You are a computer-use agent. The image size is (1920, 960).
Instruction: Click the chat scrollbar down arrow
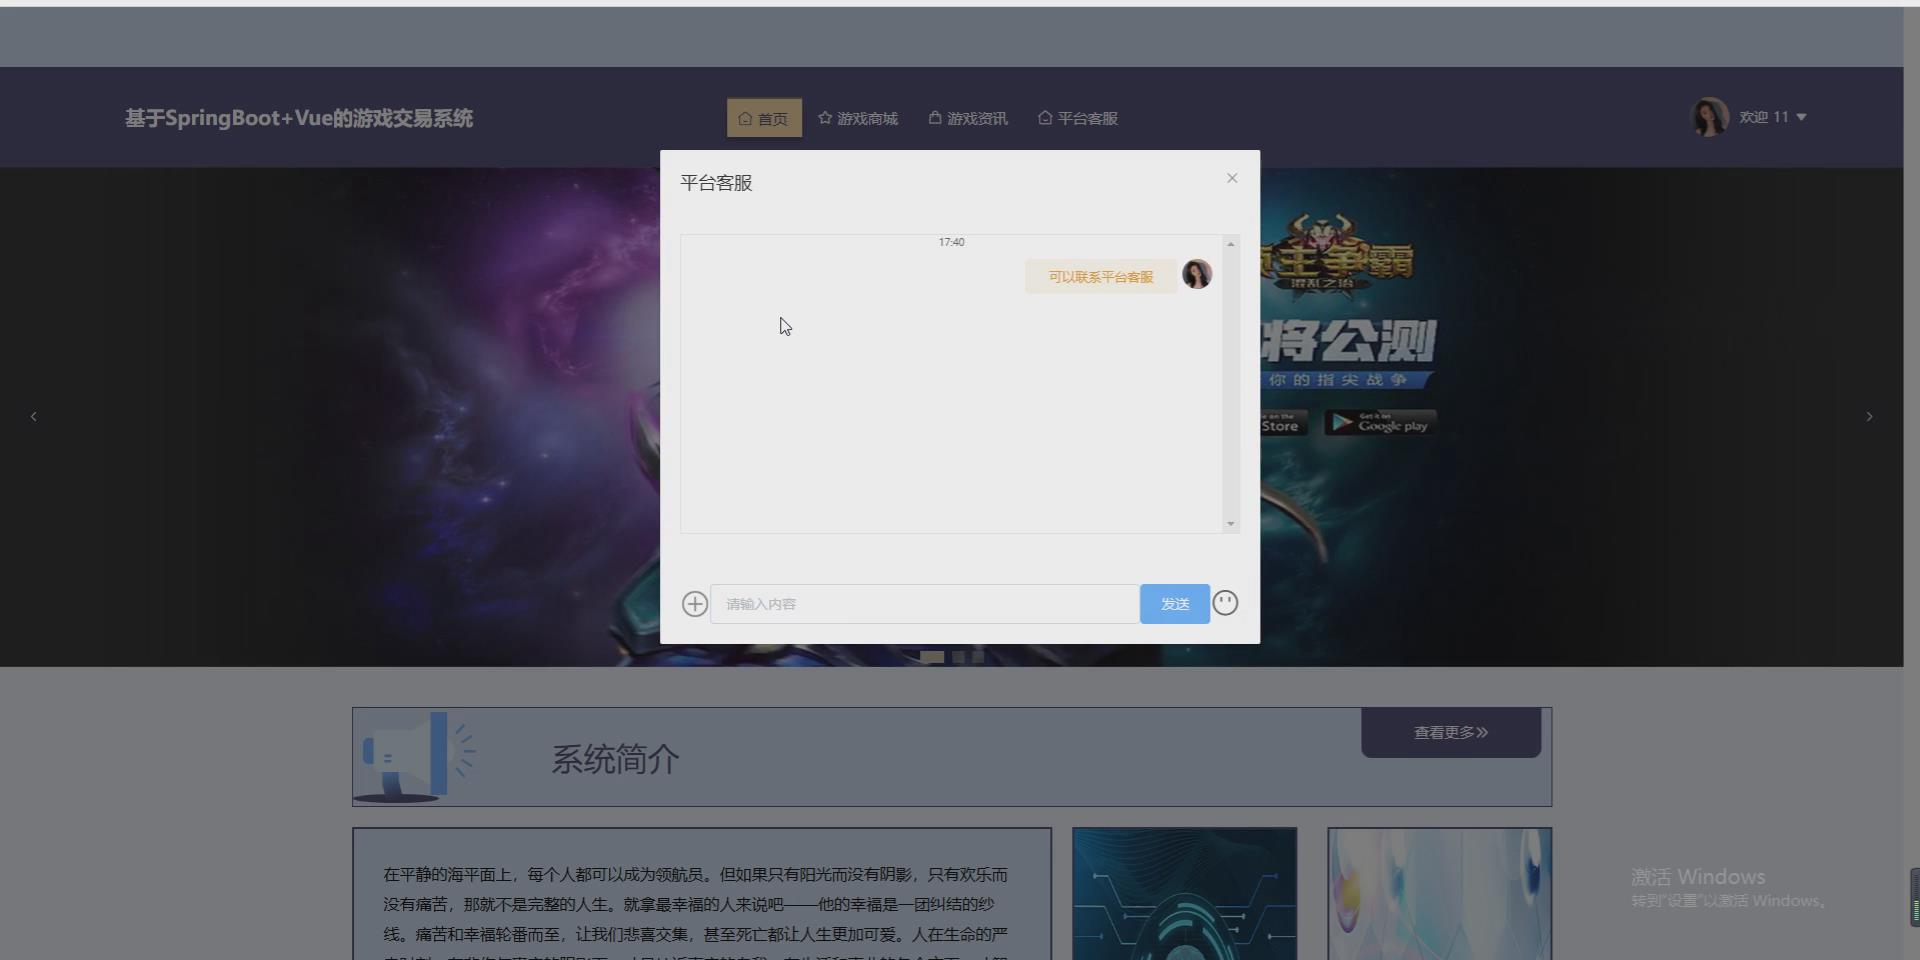pyautogui.click(x=1231, y=524)
